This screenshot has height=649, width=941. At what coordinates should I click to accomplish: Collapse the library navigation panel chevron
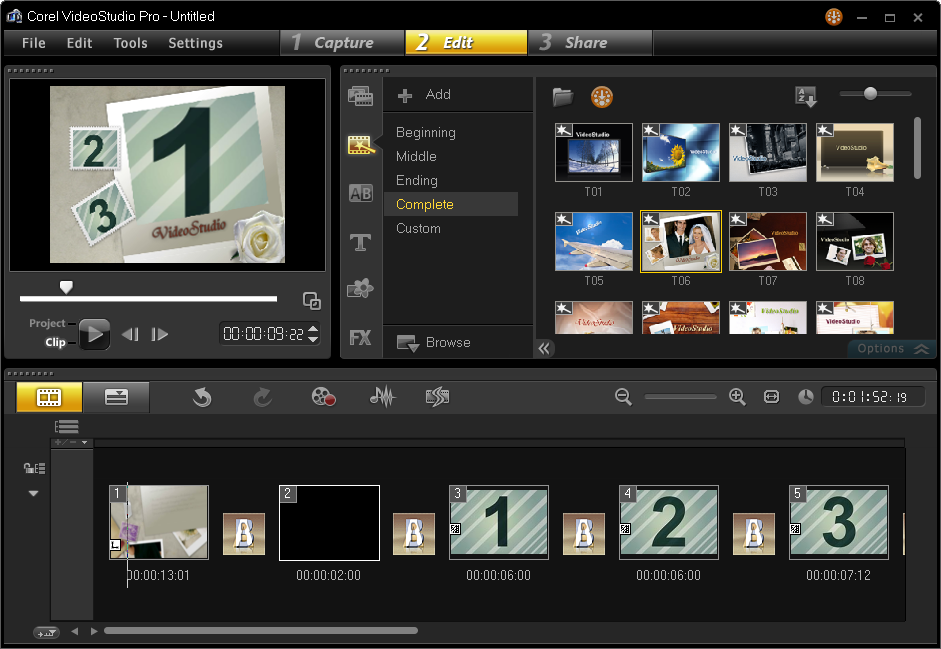(544, 348)
